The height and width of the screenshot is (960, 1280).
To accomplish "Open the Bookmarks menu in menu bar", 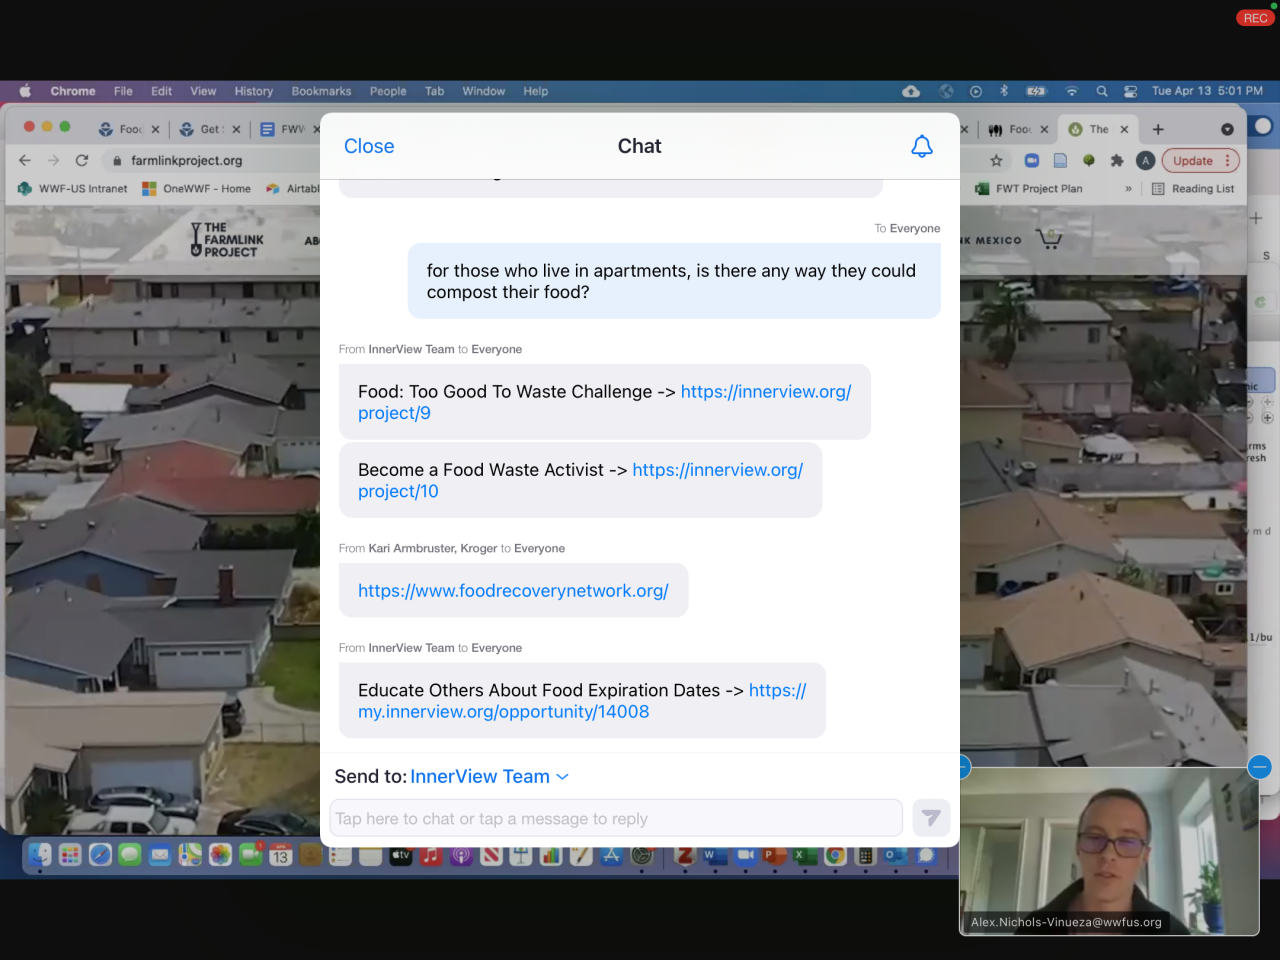I will pos(321,91).
